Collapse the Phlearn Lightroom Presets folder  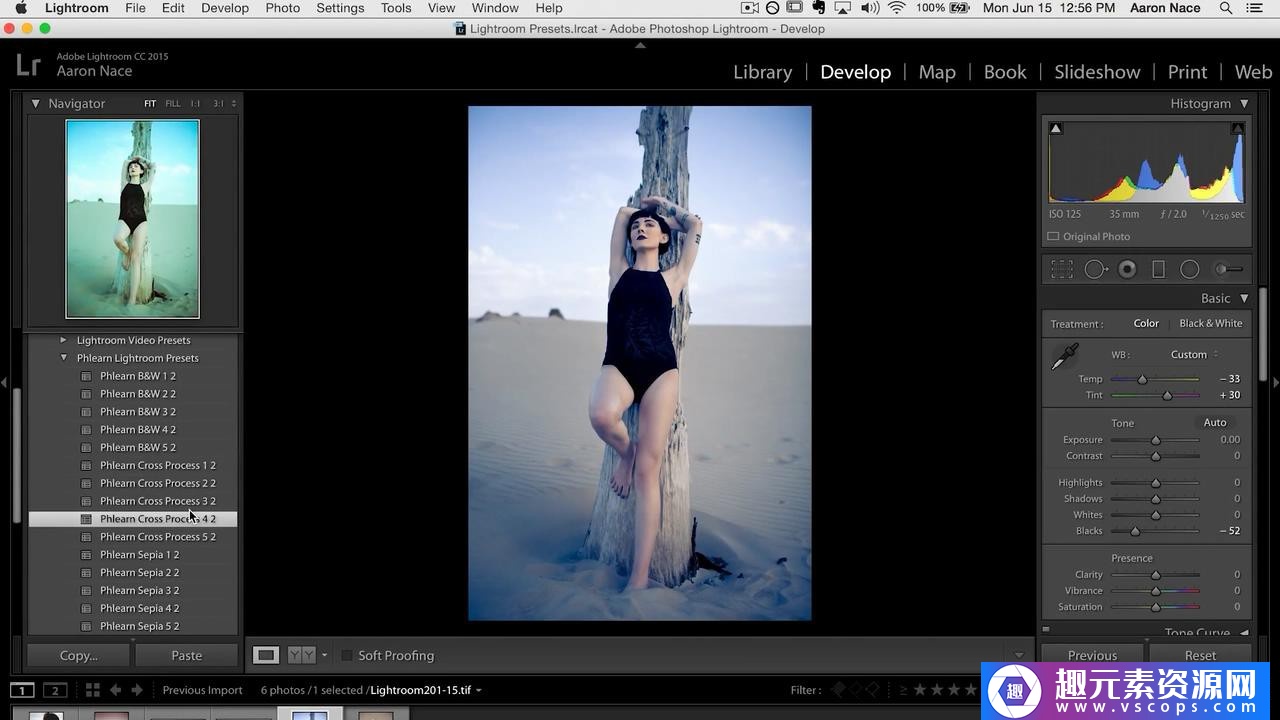point(63,358)
